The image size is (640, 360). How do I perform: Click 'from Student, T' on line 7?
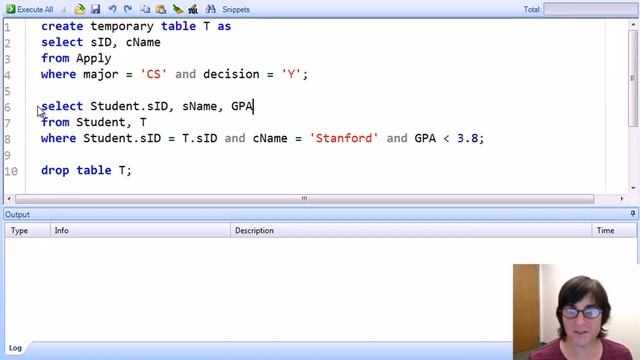click(x=94, y=122)
